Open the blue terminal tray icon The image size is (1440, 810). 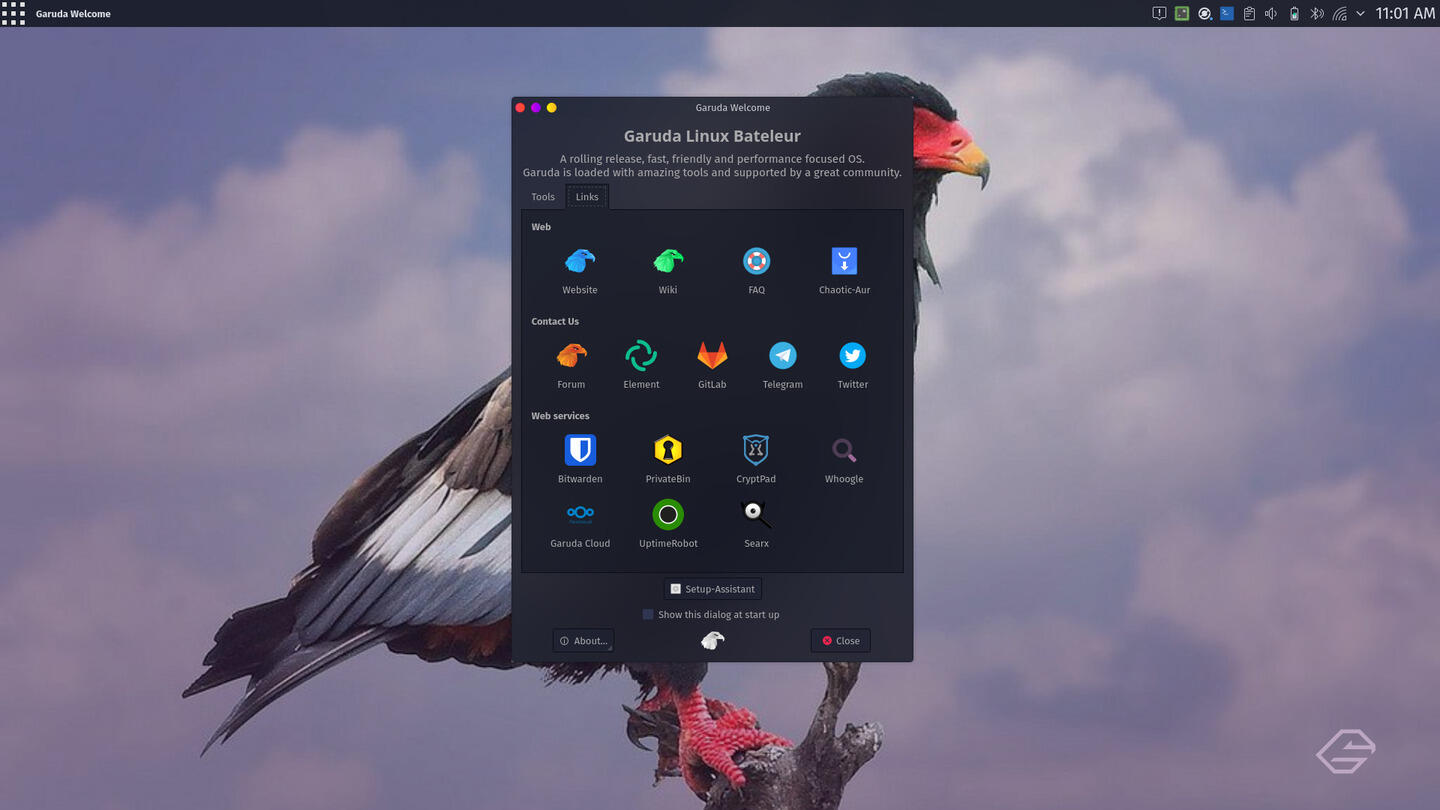click(x=1226, y=14)
